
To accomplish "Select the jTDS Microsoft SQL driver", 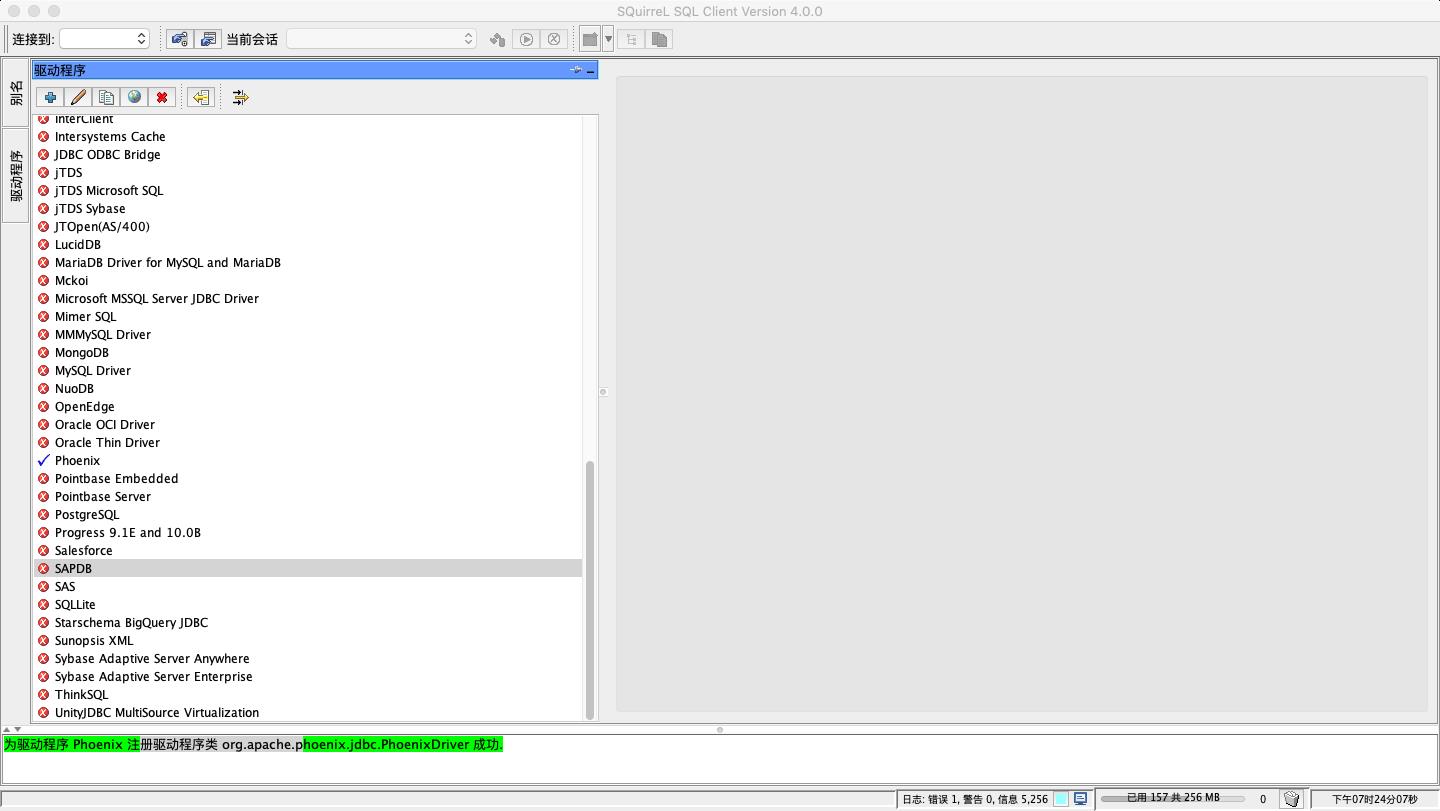I will pyautogui.click(x=308, y=190).
